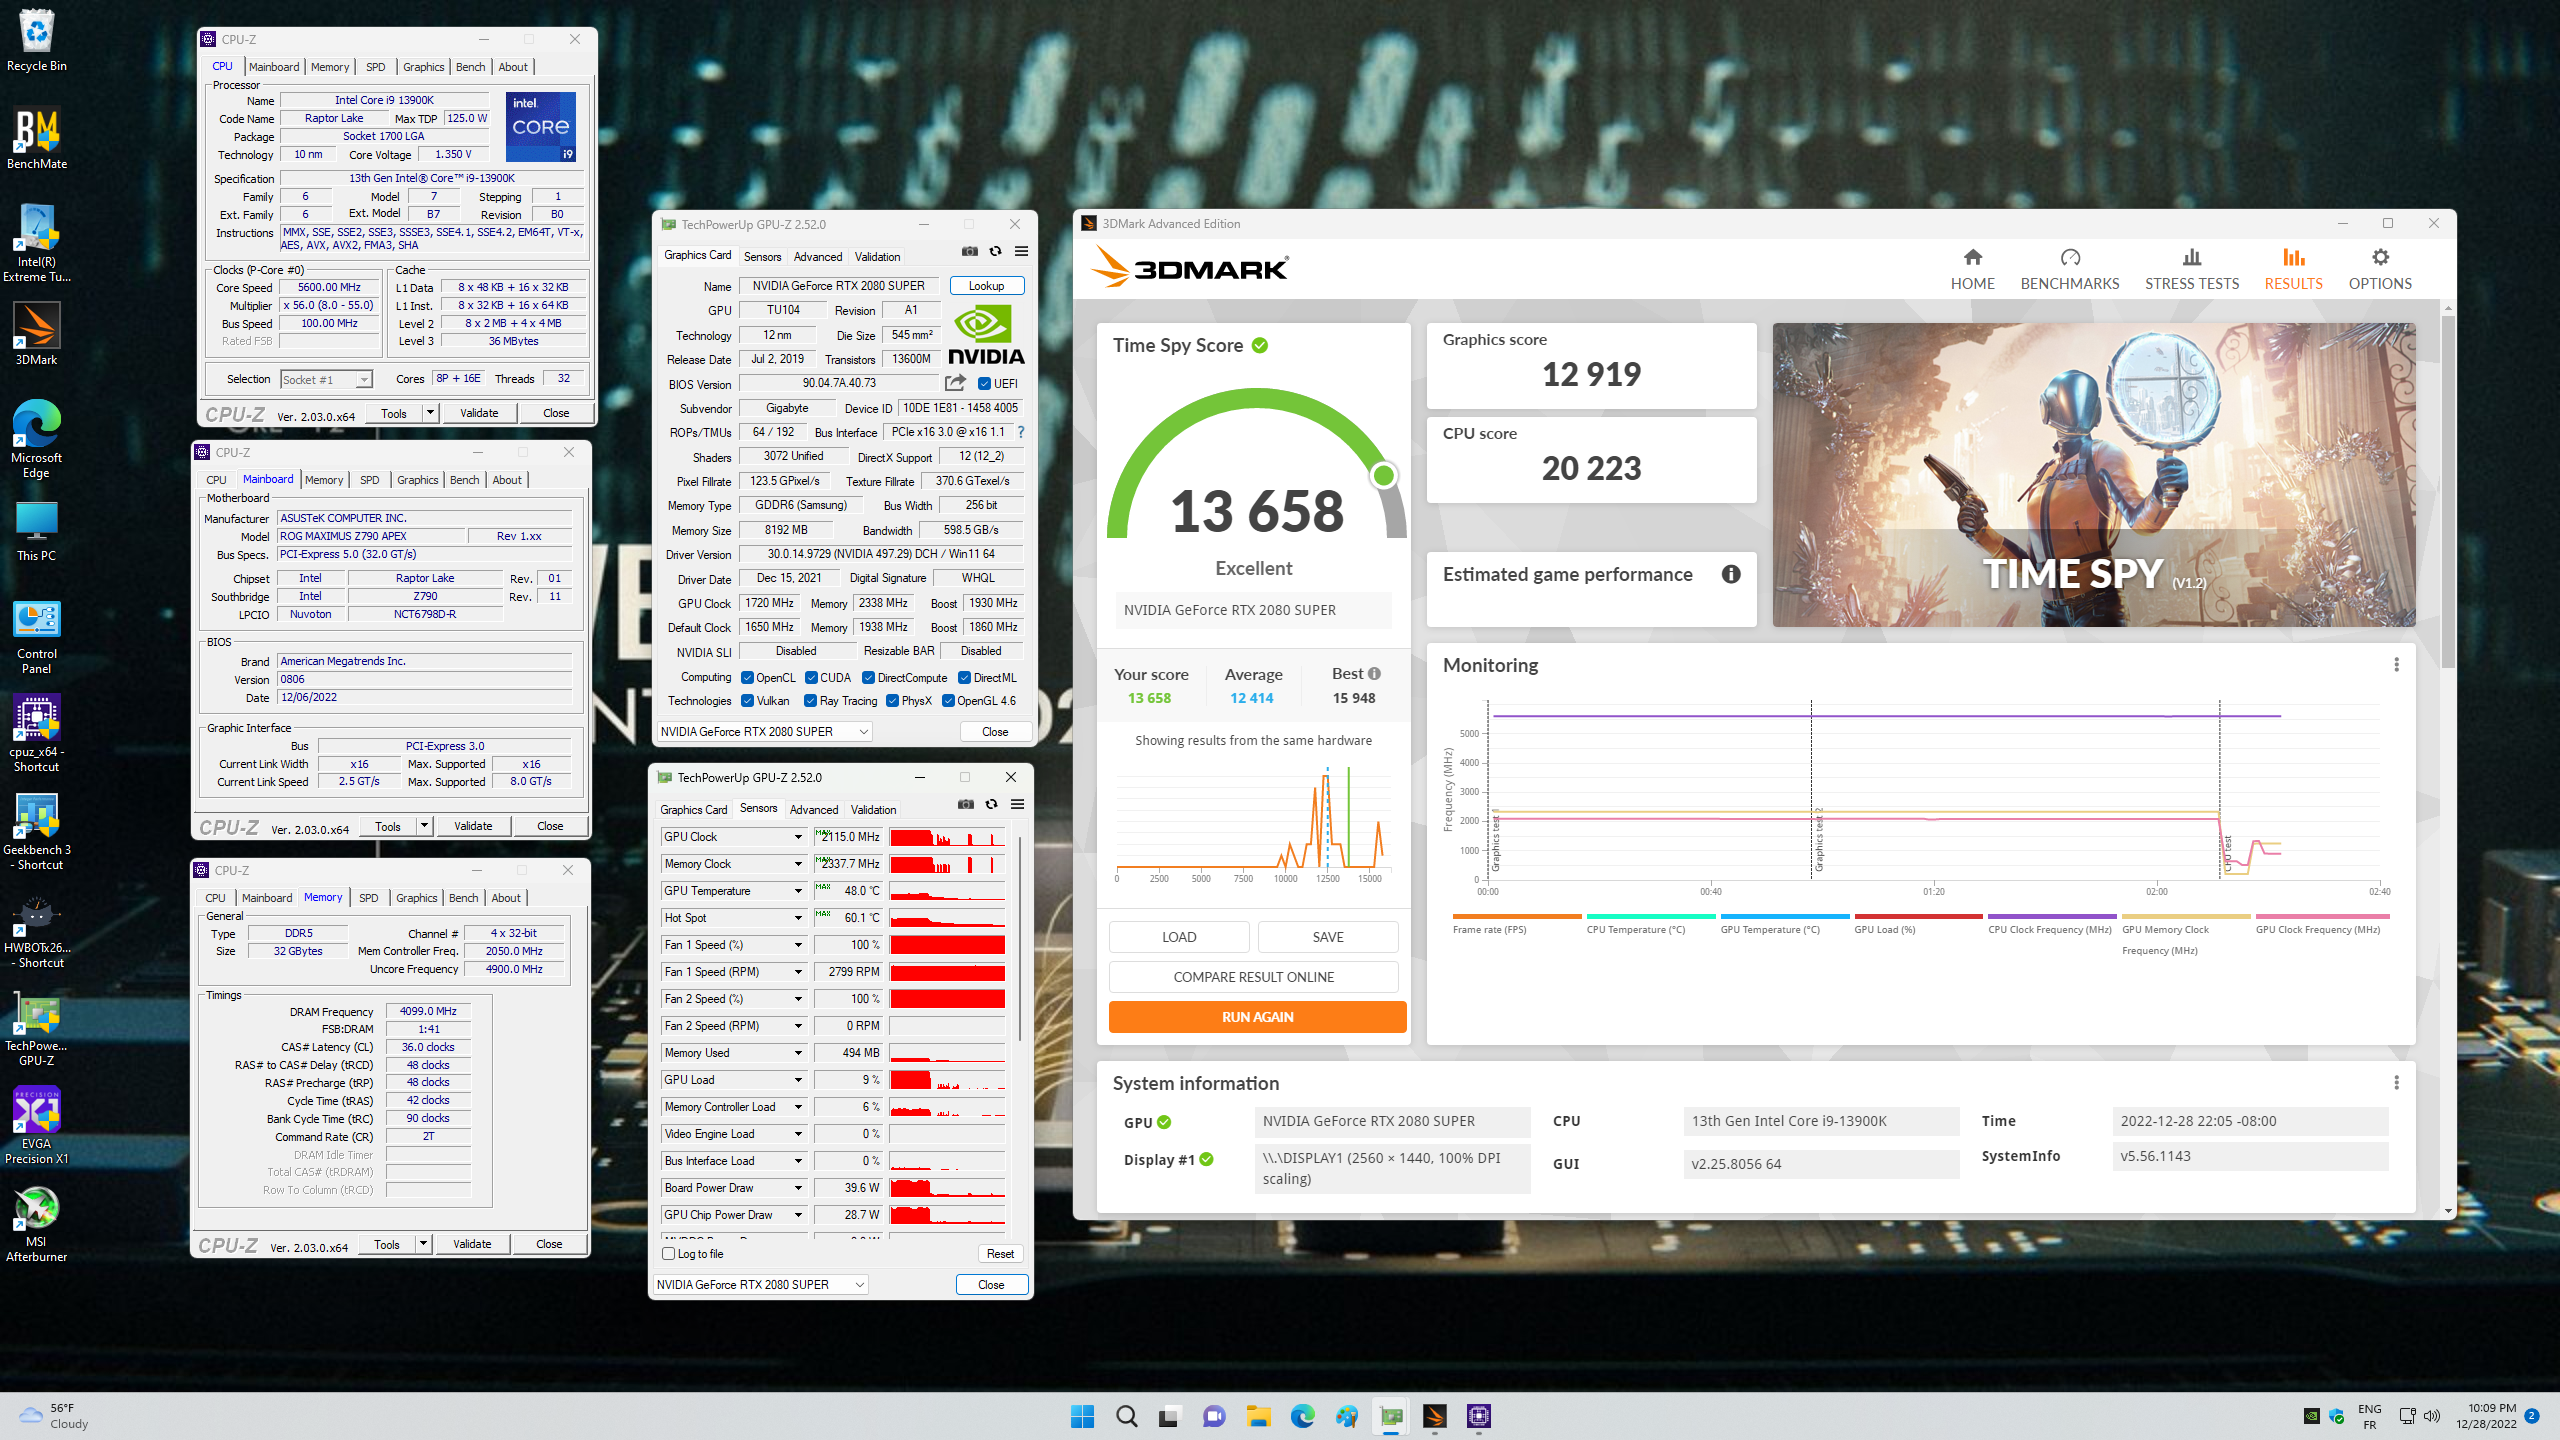Image resolution: width=2560 pixels, height=1440 pixels.
Task: Toggle CUDA checkbox in GPU-Z
Action: (812, 678)
